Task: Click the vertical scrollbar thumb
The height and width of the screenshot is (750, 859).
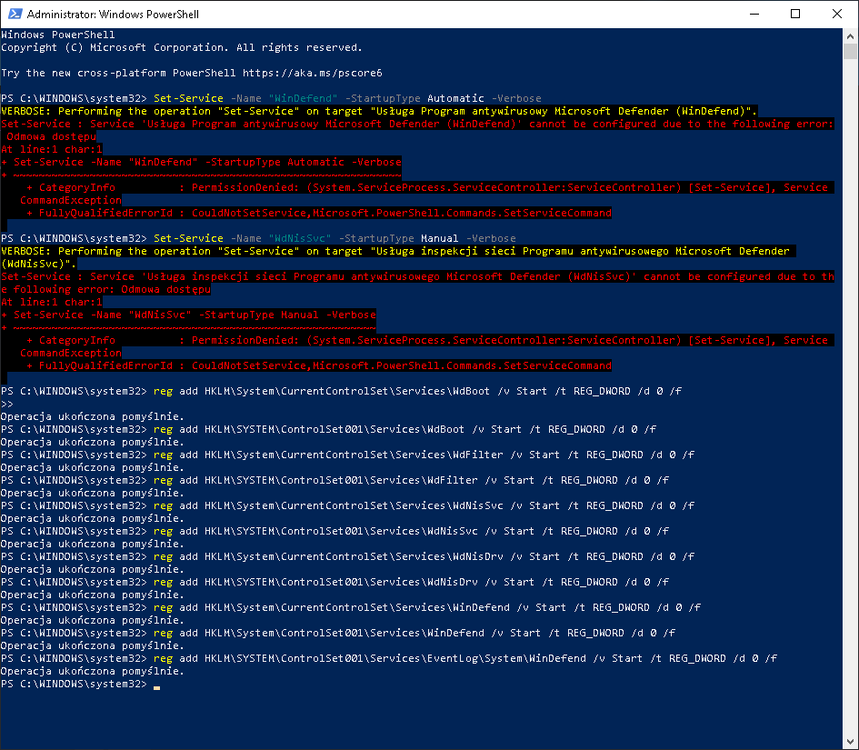Action: tap(850, 51)
